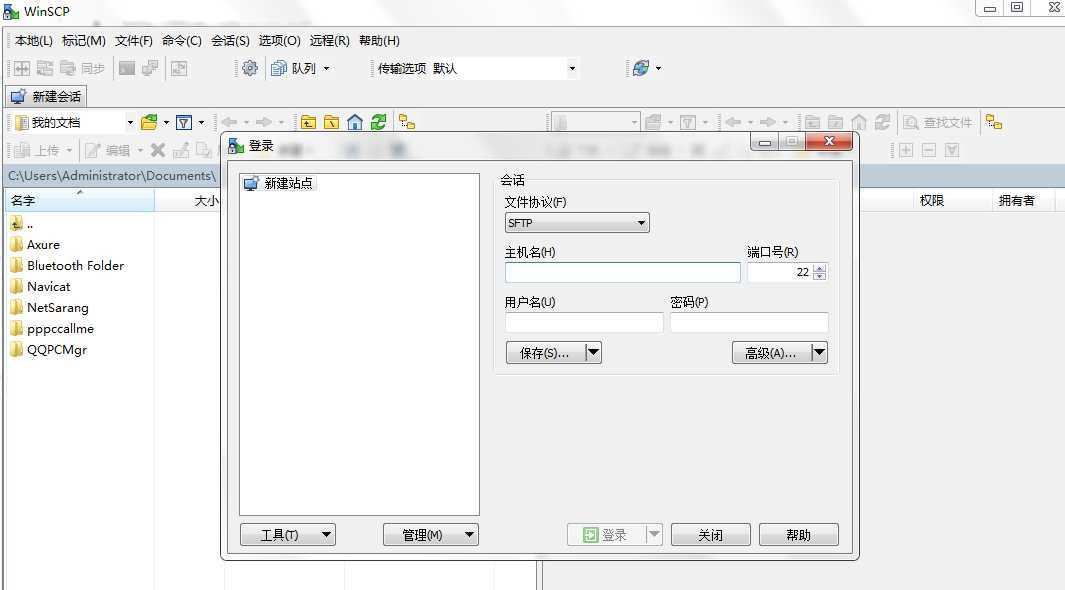The width and height of the screenshot is (1065, 590).
Task: Open the 文件协议 SFTP dropdown
Action: (577, 223)
